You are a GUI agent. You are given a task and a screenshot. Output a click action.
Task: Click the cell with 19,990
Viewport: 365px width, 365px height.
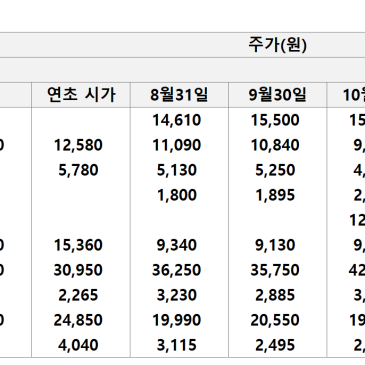[x=179, y=320]
